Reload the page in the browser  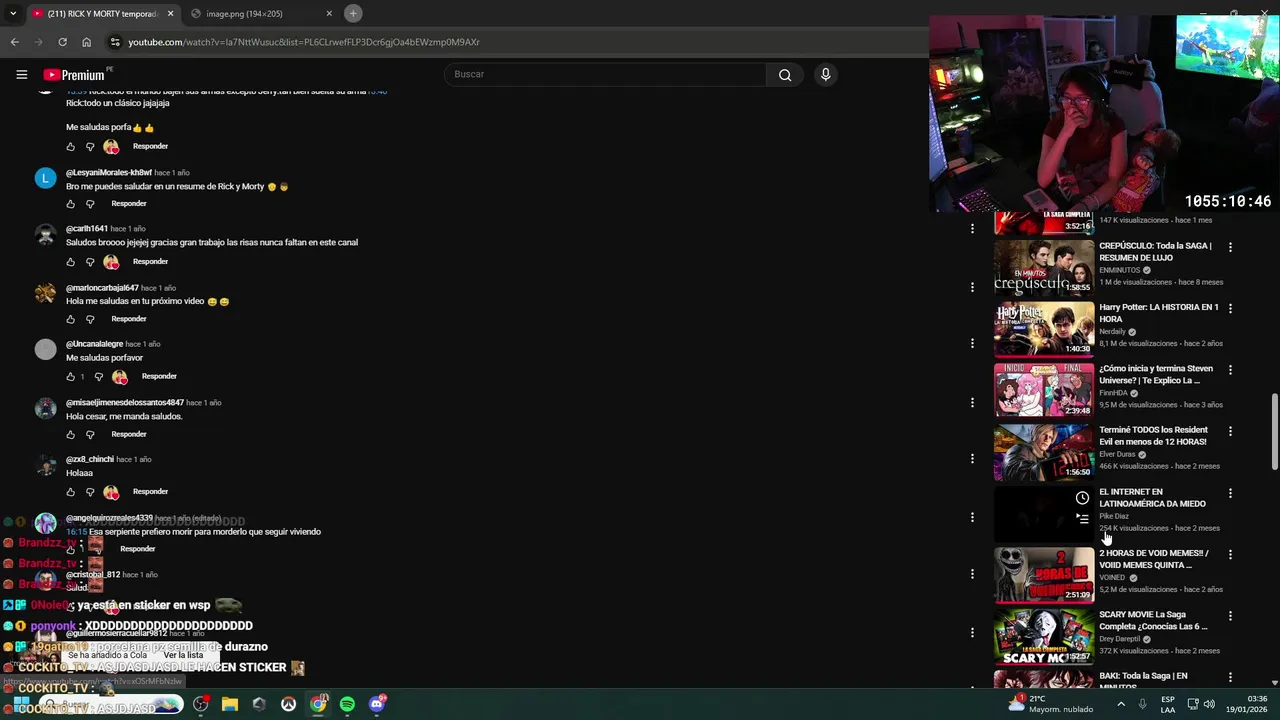[x=62, y=42]
